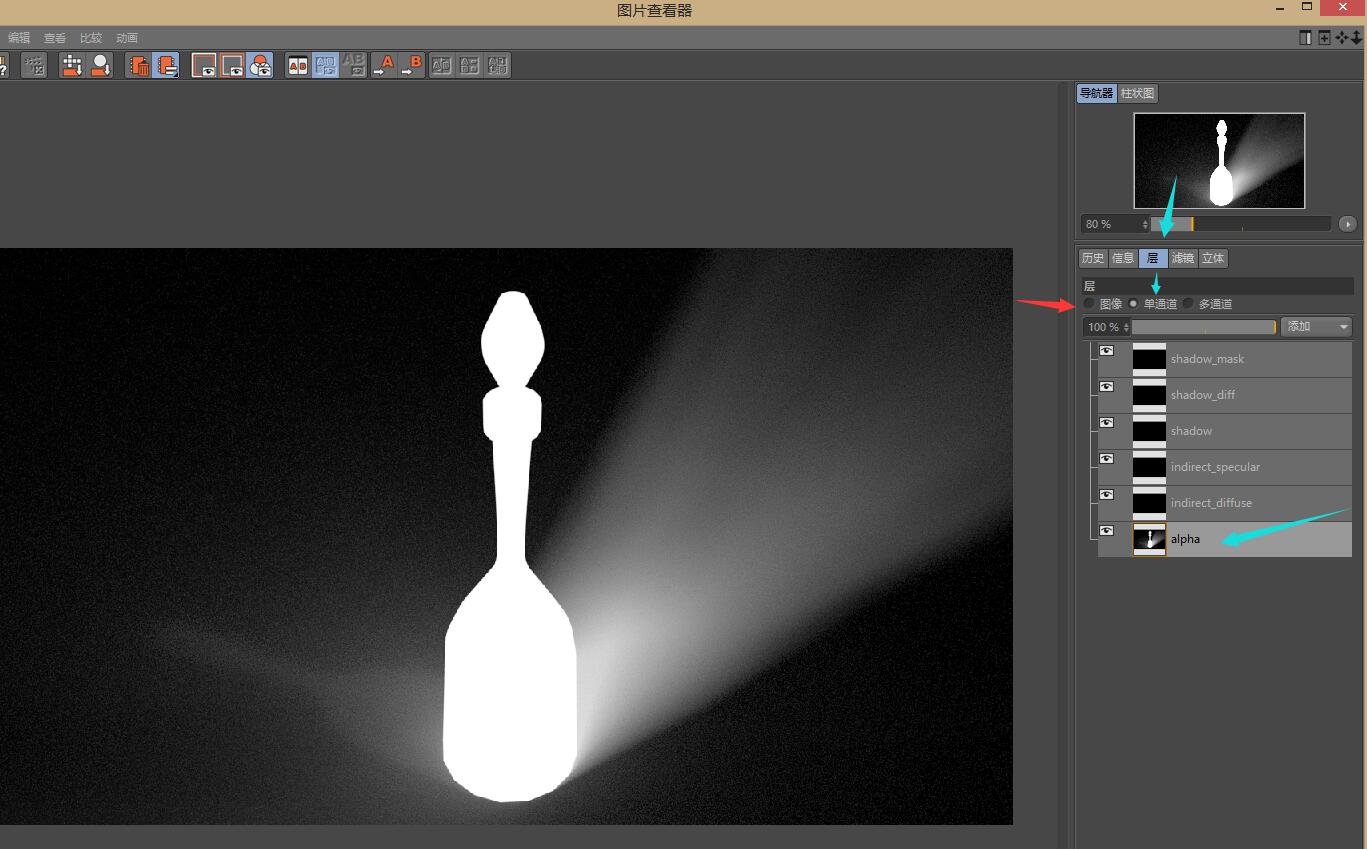Click the split panel icon at top right
Image resolution: width=1367 pixels, height=849 pixels.
pyautogui.click(x=1305, y=37)
